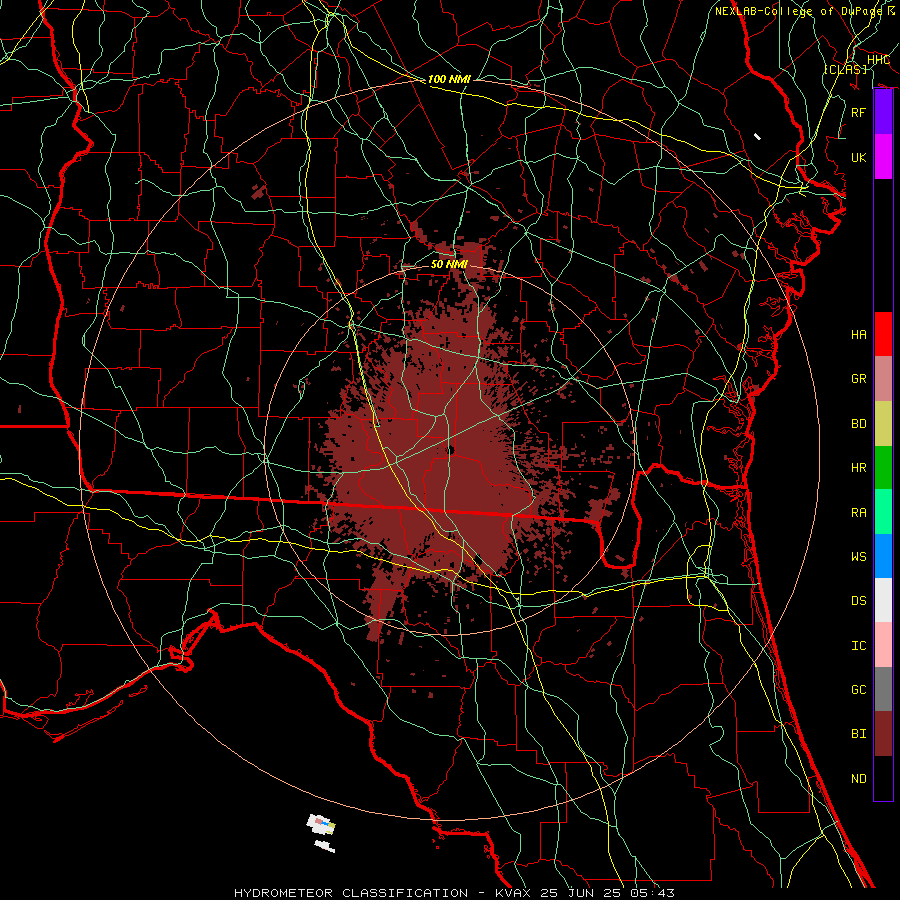The image size is (900, 900).
Task: Click the GR legend label
Action: click(x=858, y=379)
